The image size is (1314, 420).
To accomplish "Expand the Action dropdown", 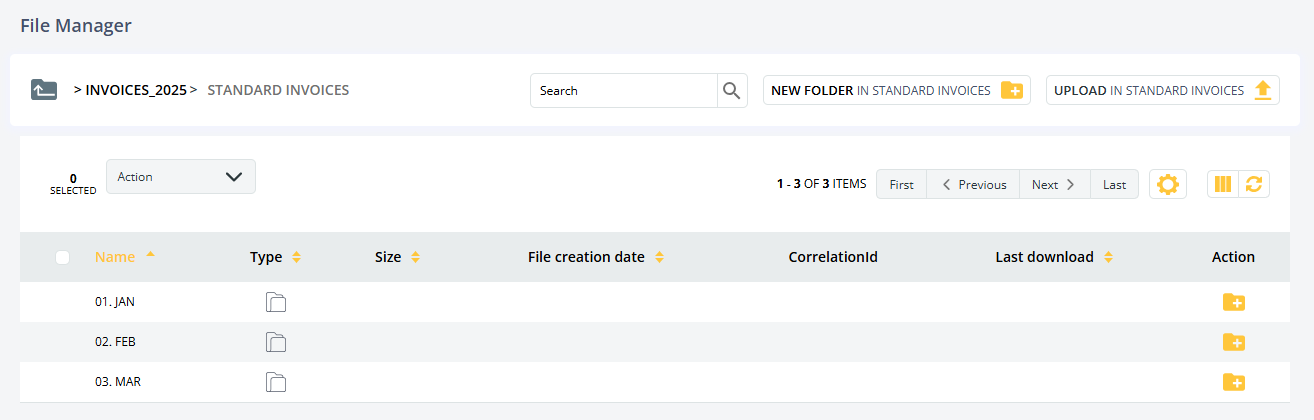I will [x=180, y=177].
